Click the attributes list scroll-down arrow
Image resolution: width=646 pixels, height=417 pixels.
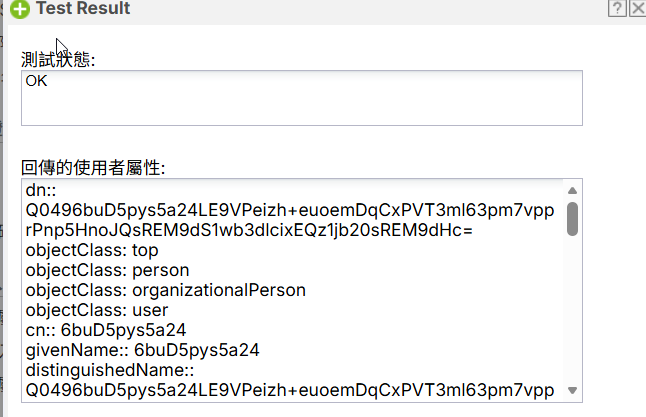pos(572,390)
